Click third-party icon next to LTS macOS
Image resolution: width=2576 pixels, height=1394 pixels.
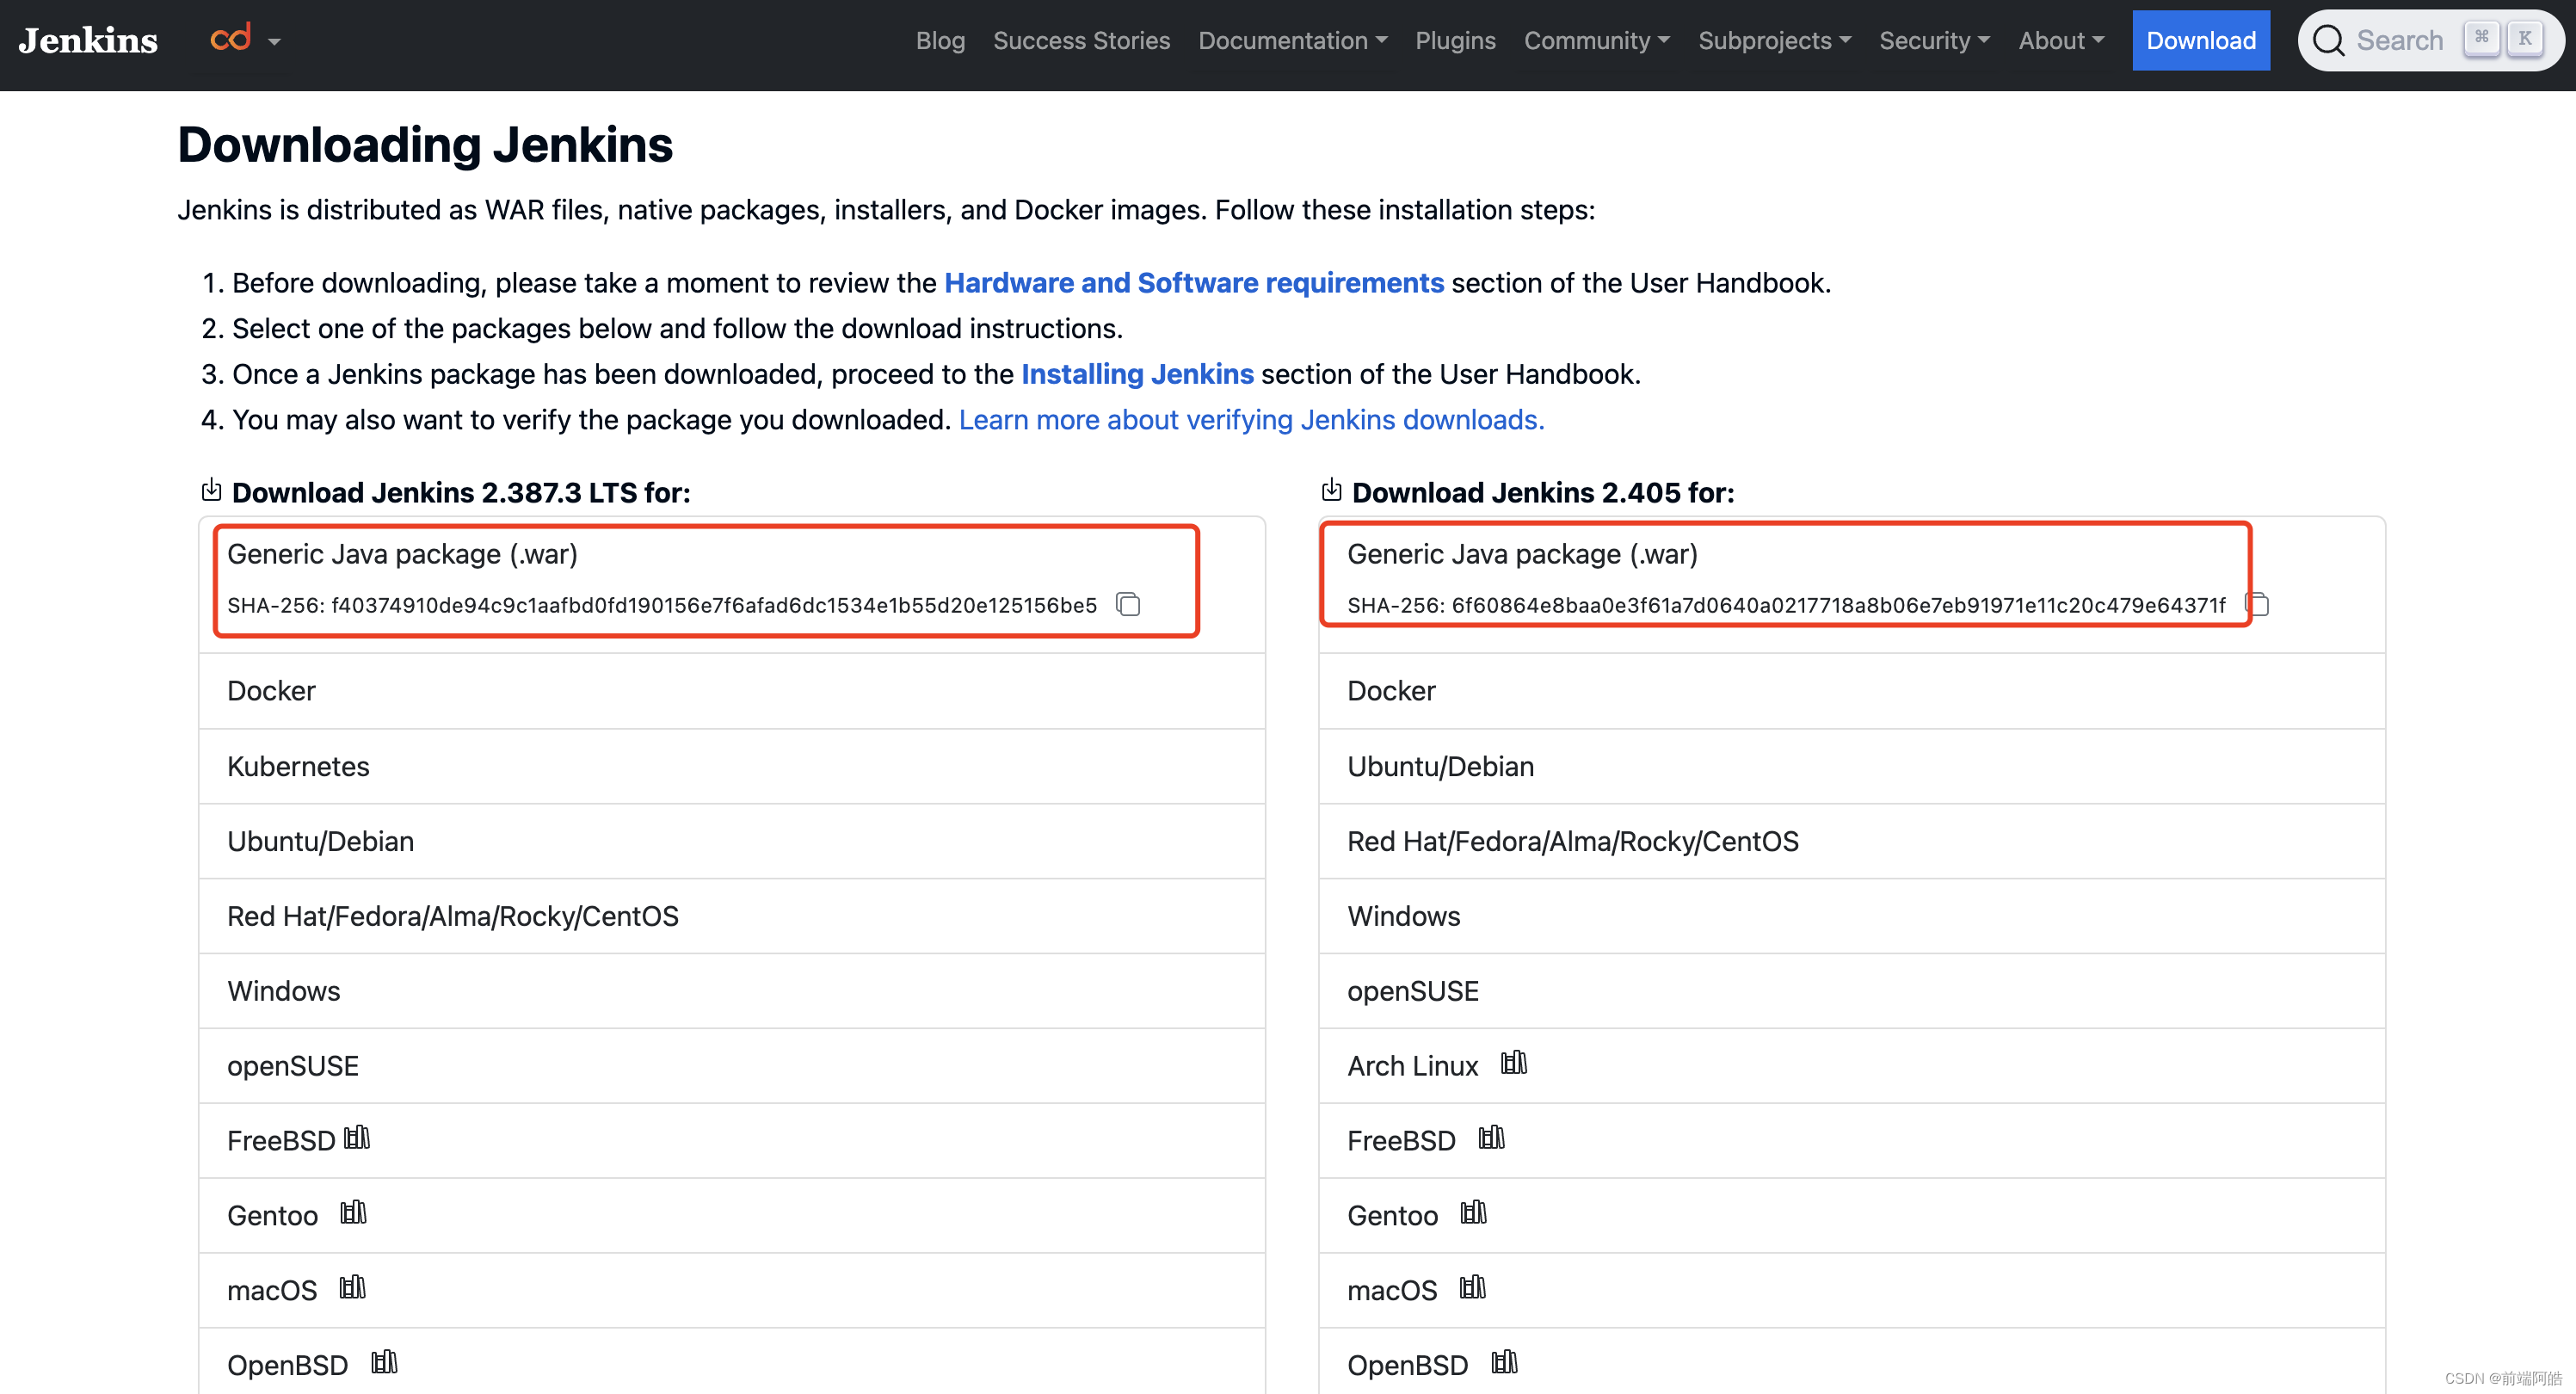(x=353, y=1288)
